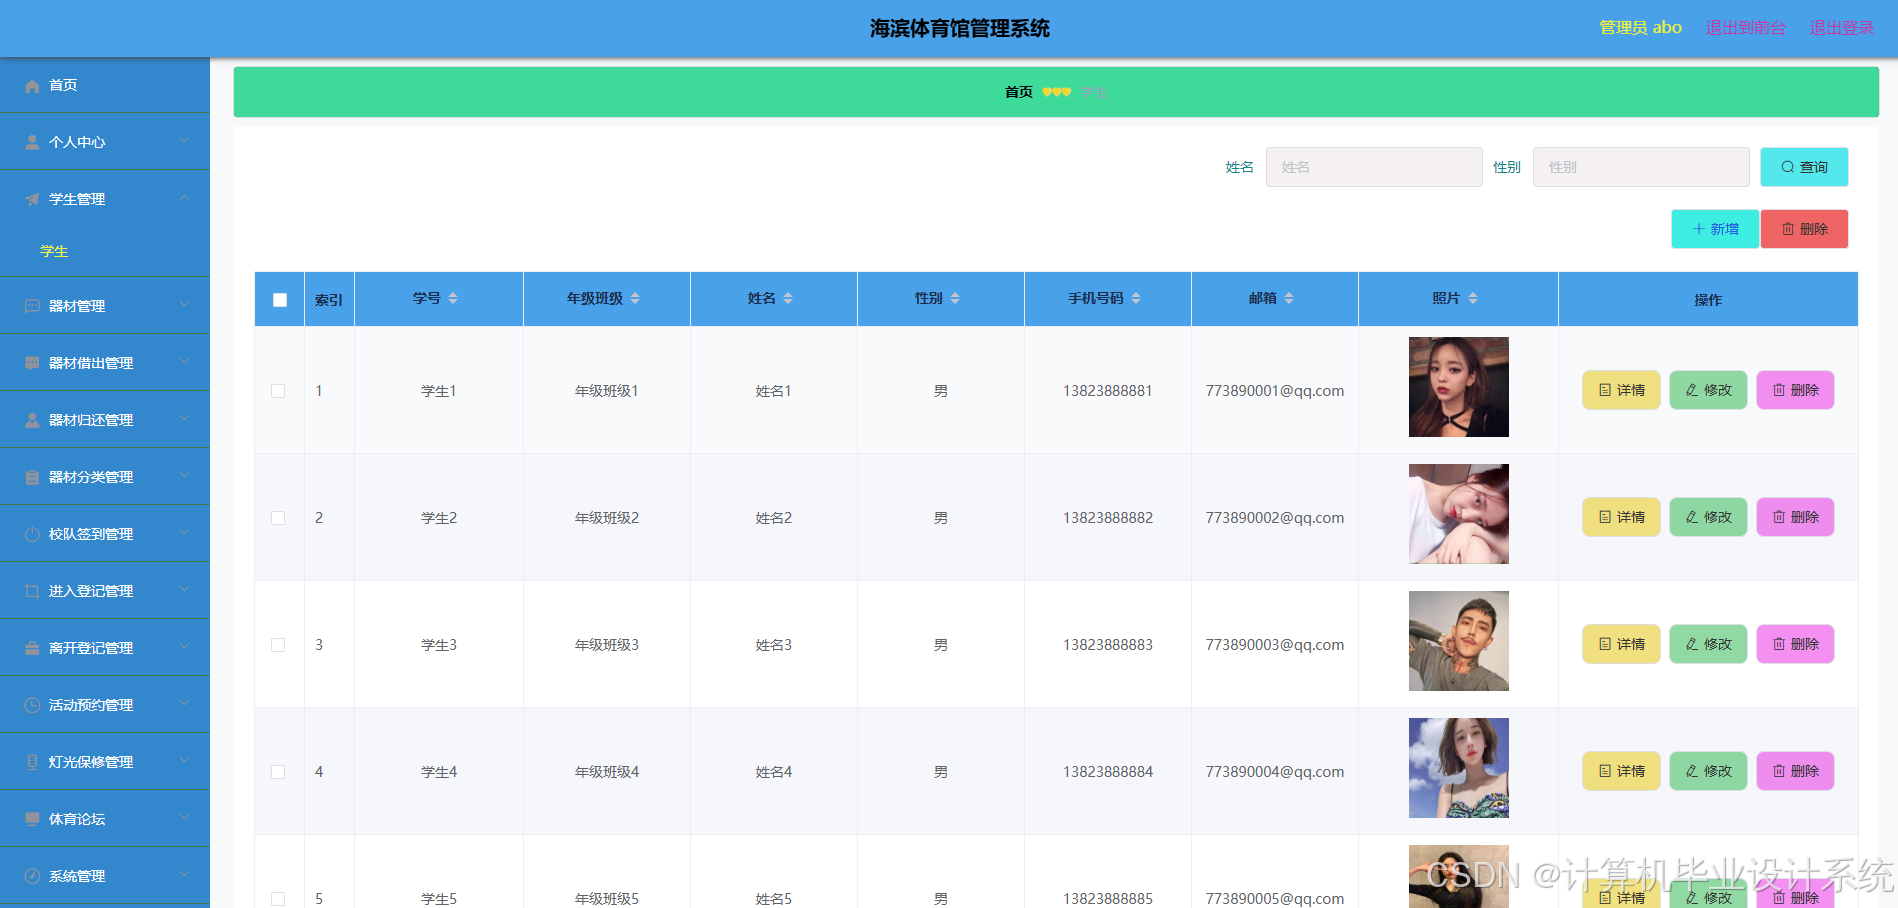Click 修改 for 学生1 row
This screenshot has height=908, width=1898.
[1708, 390]
